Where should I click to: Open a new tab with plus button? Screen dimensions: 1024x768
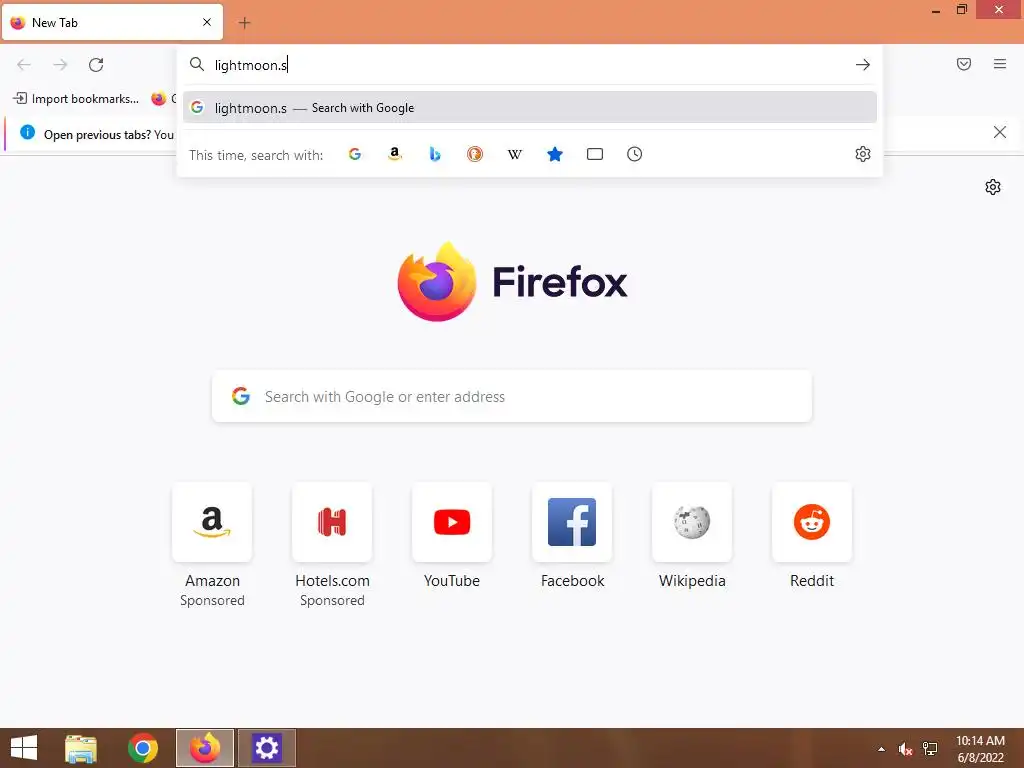244,23
